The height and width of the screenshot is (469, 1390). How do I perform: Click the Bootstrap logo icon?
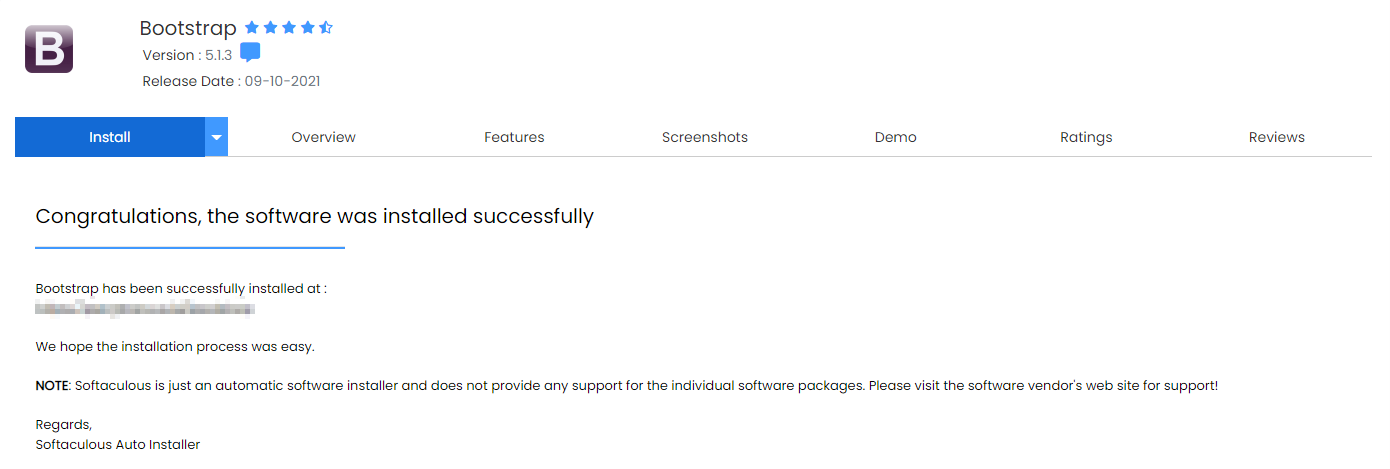(x=49, y=49)
